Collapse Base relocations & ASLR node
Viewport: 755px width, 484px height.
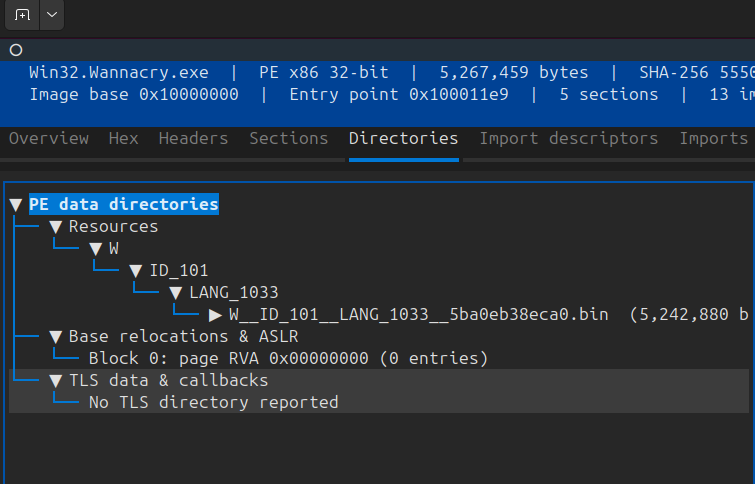pyautogui.click(x=56, y=337)
